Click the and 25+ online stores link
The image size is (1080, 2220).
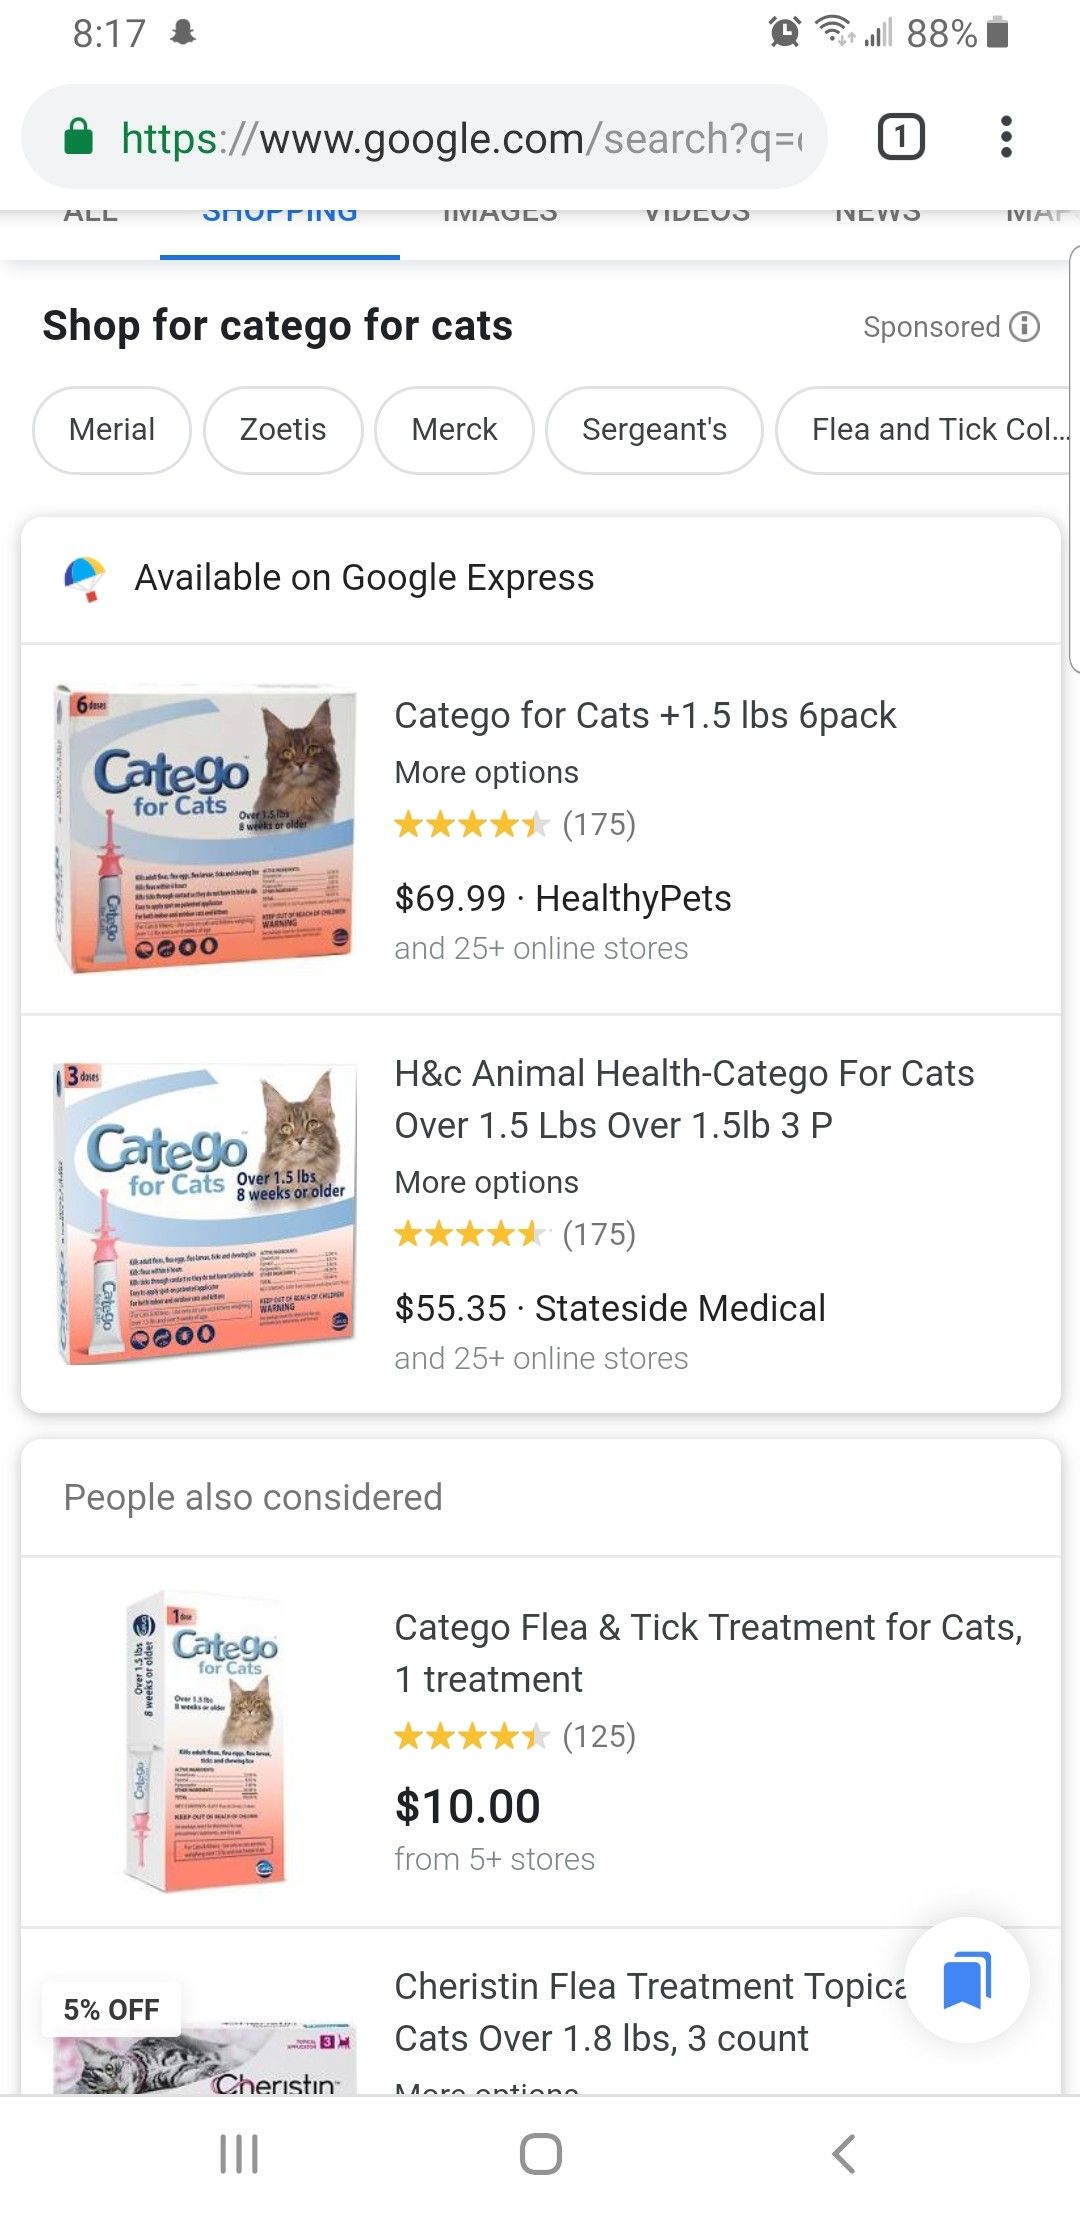click(541, 948)
